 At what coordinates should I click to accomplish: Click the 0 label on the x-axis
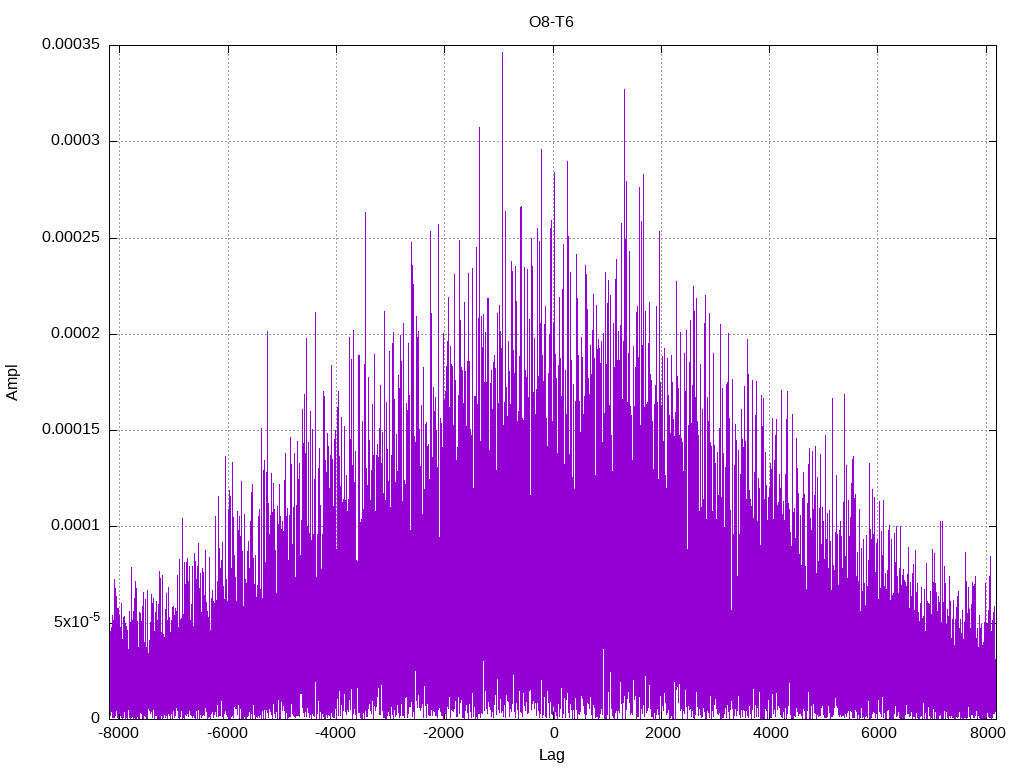(554, 733)
